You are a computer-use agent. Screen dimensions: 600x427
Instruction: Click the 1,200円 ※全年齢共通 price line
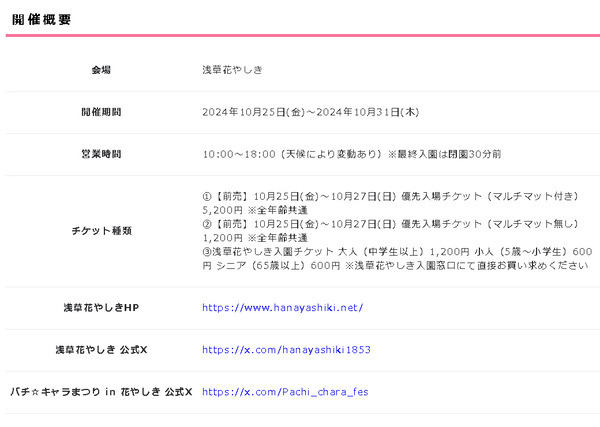pos(255,238)
